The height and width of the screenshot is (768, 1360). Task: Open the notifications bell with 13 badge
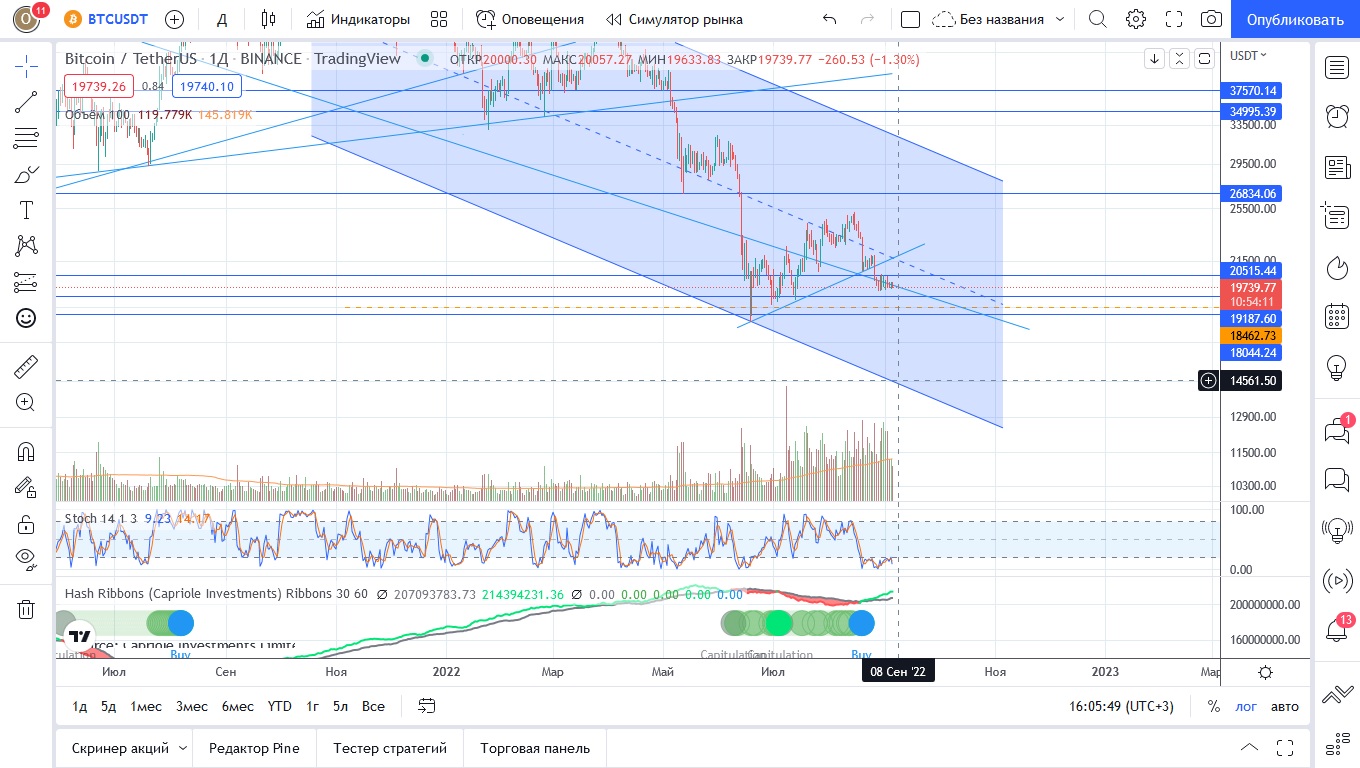1337,630
